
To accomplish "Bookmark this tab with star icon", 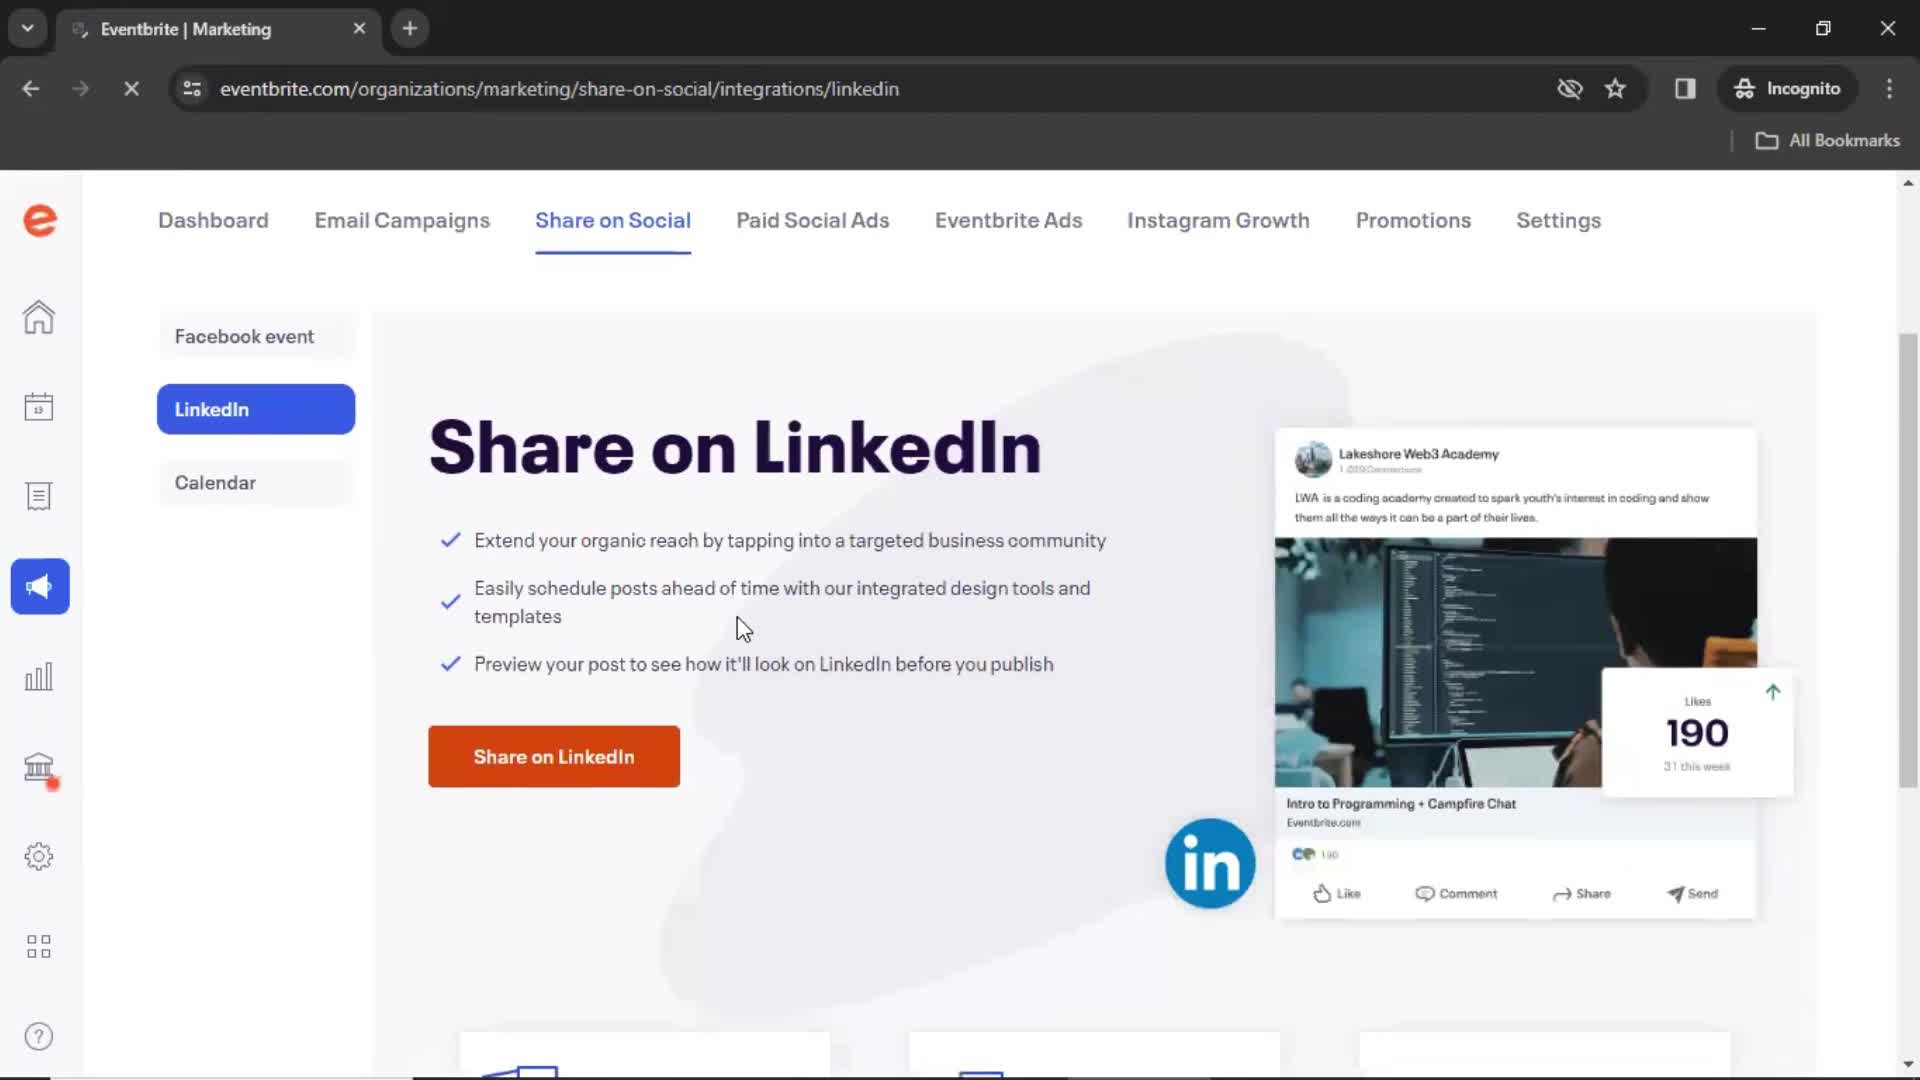I will click(1615, 88).
